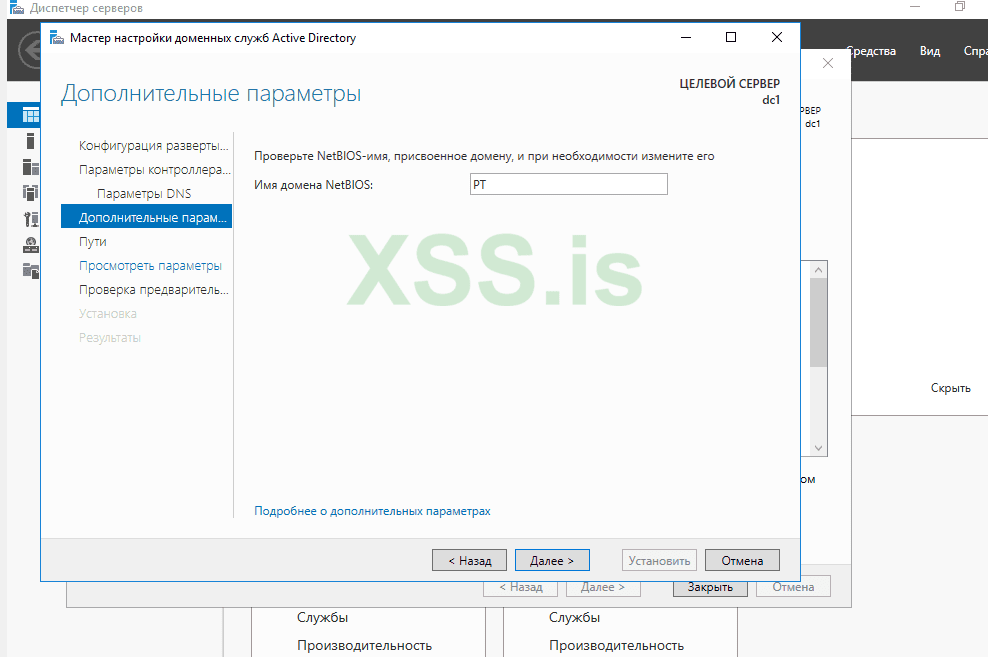The width and height of the screenshot is (988, 657).
Task: Close the Active Directory wizard window
Action: click(x=777, y=37)
